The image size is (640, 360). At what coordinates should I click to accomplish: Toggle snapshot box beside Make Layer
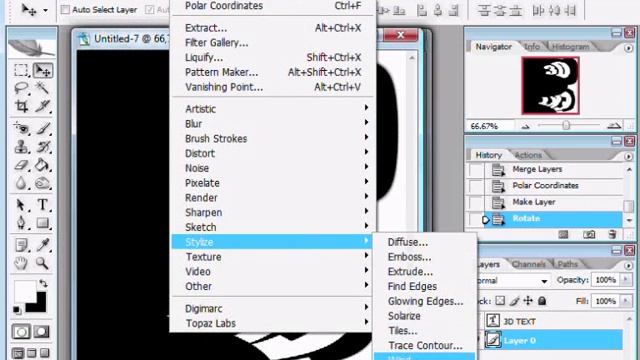[476, 202]
